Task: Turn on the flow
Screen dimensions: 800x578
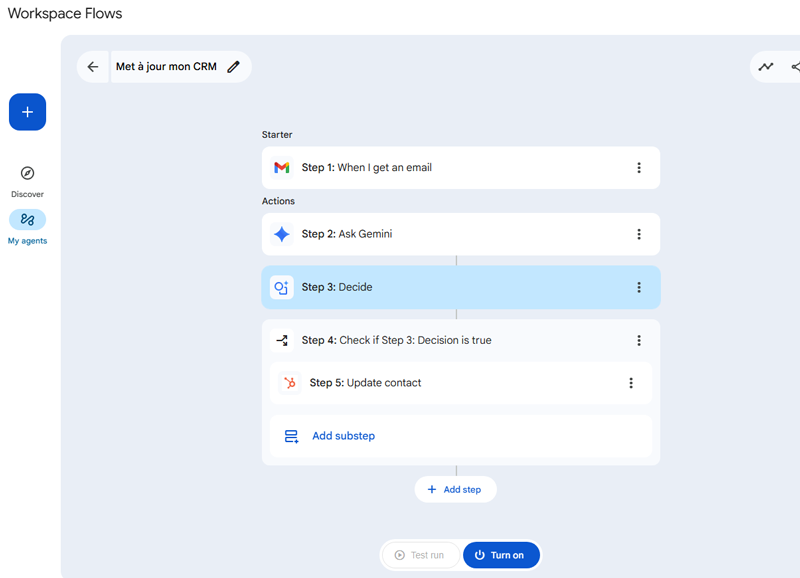Action: (500, 555)
